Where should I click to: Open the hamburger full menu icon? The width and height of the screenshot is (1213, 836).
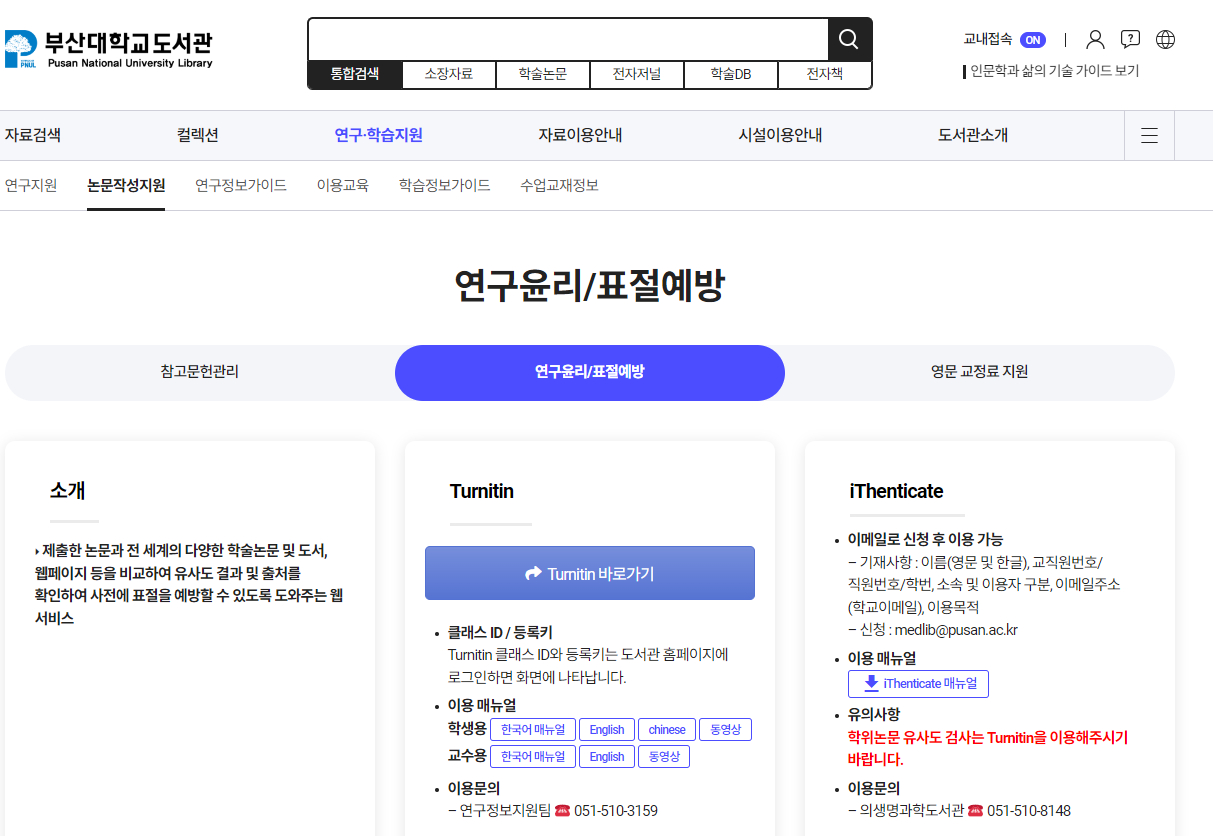1149,136
